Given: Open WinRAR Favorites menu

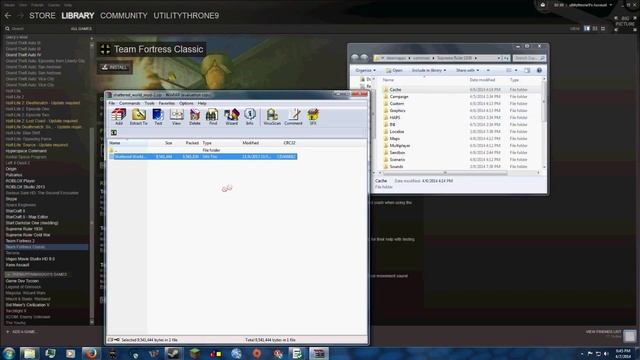Looking at the screenshot, I should [x=167, y=103].
